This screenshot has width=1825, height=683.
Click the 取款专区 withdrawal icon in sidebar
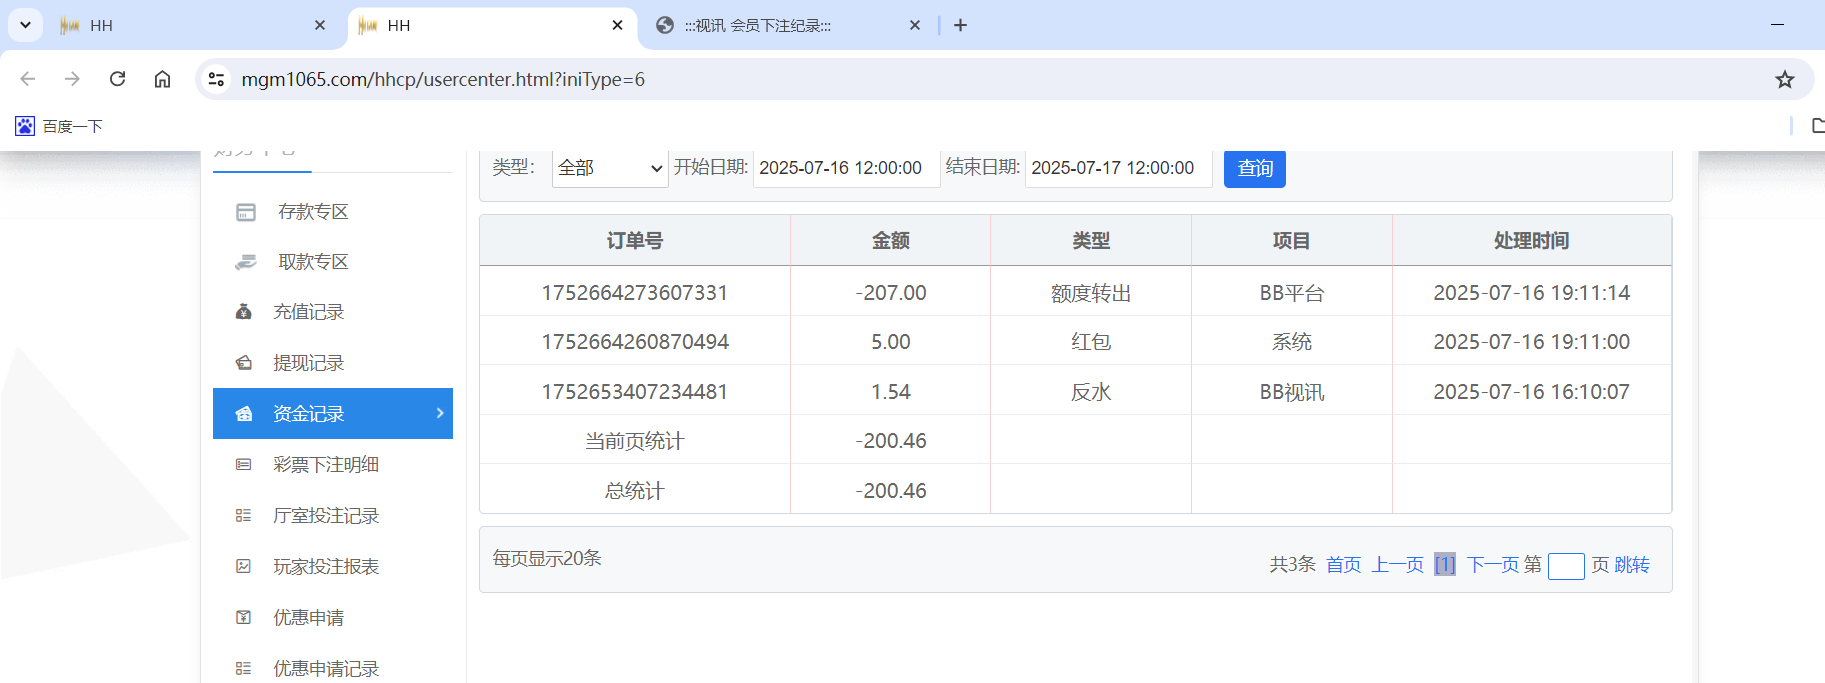(245, 262)
